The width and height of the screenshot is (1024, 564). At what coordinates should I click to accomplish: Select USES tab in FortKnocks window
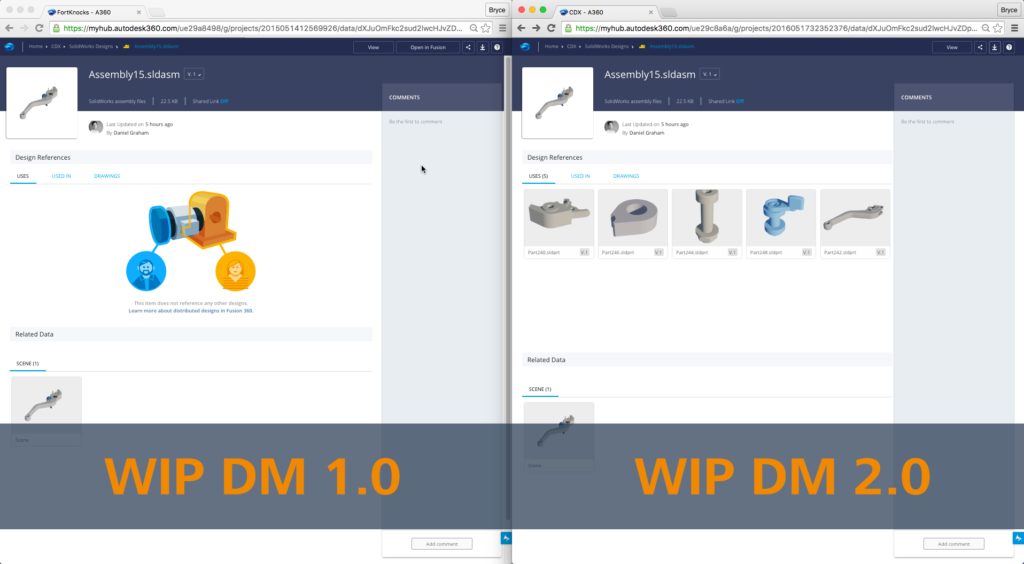point(23,176)
